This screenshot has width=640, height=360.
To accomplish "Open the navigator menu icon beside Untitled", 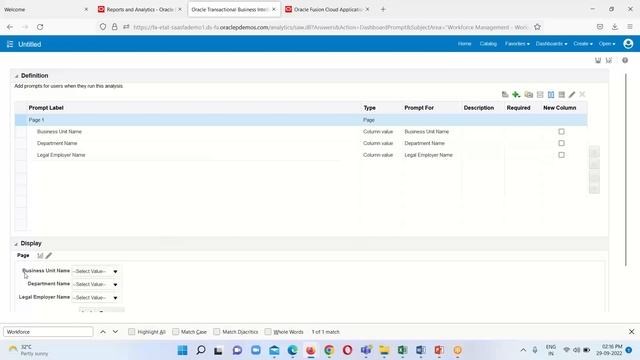I will coord(10,44).
